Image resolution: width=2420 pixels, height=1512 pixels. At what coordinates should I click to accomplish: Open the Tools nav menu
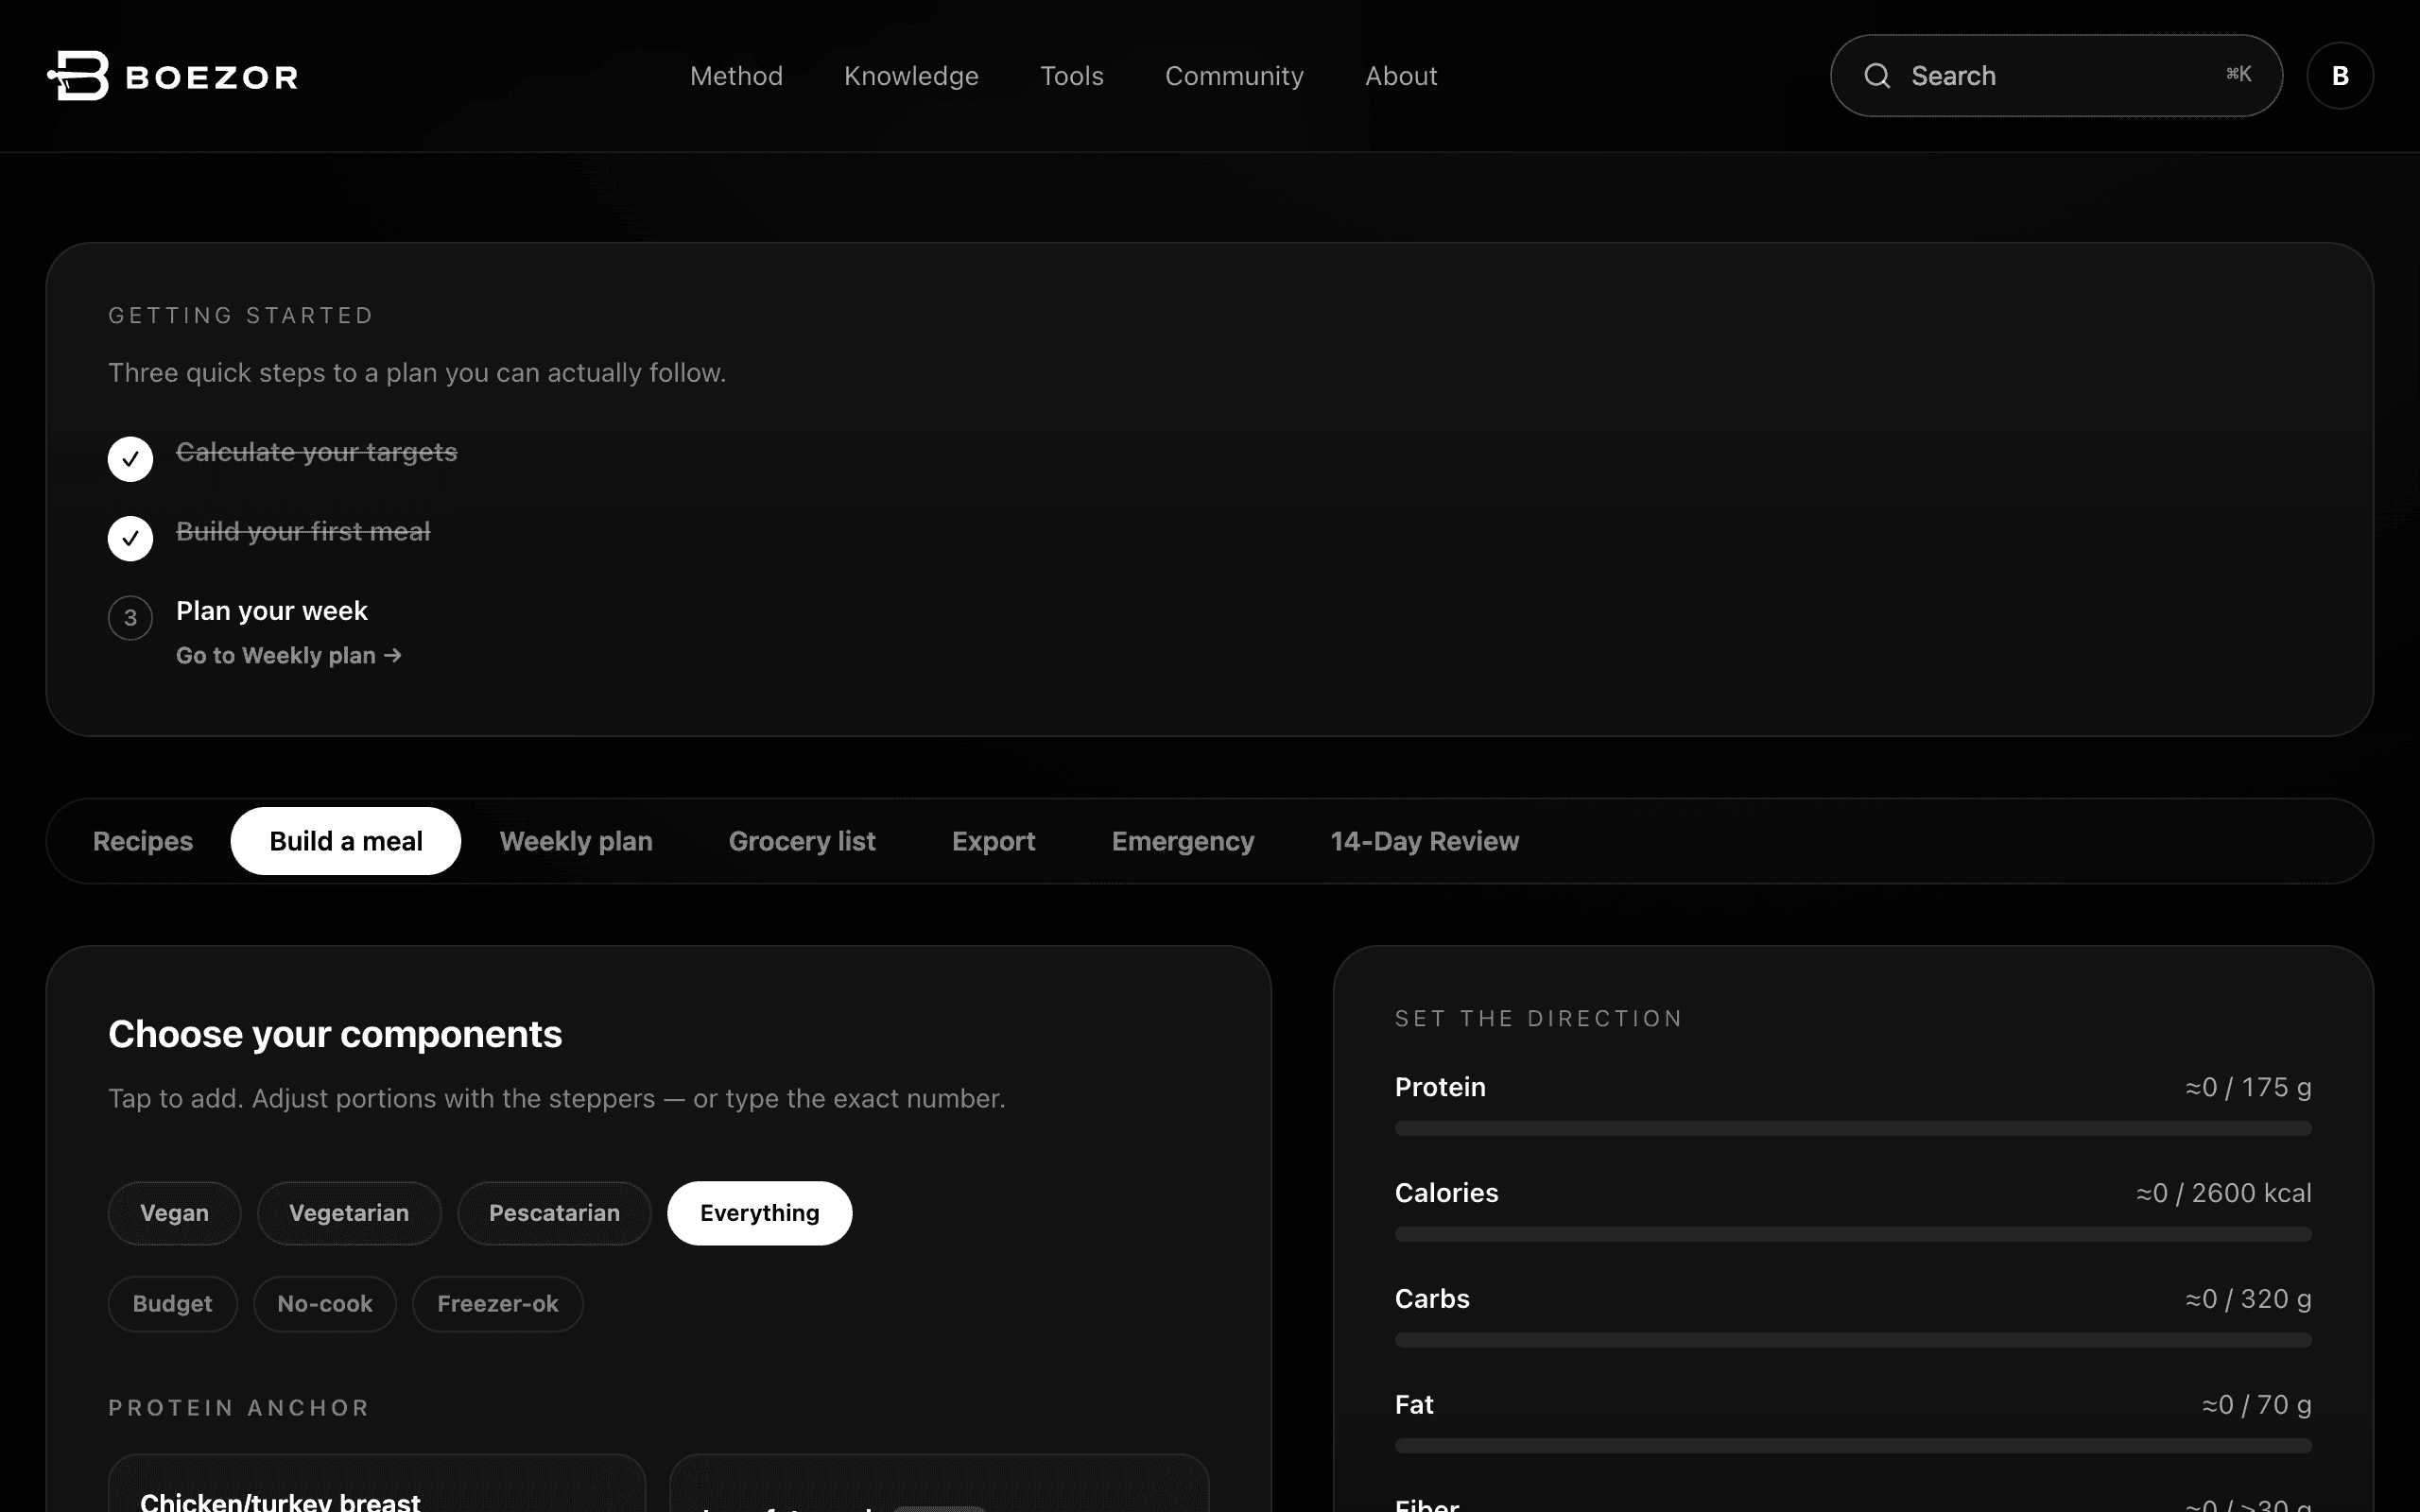pyautogui.click(x=1072, y=76)
